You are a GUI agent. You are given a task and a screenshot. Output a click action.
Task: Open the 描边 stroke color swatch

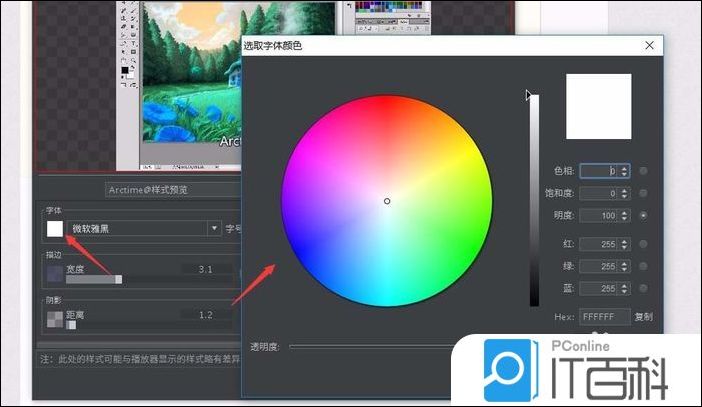[55, 274]
